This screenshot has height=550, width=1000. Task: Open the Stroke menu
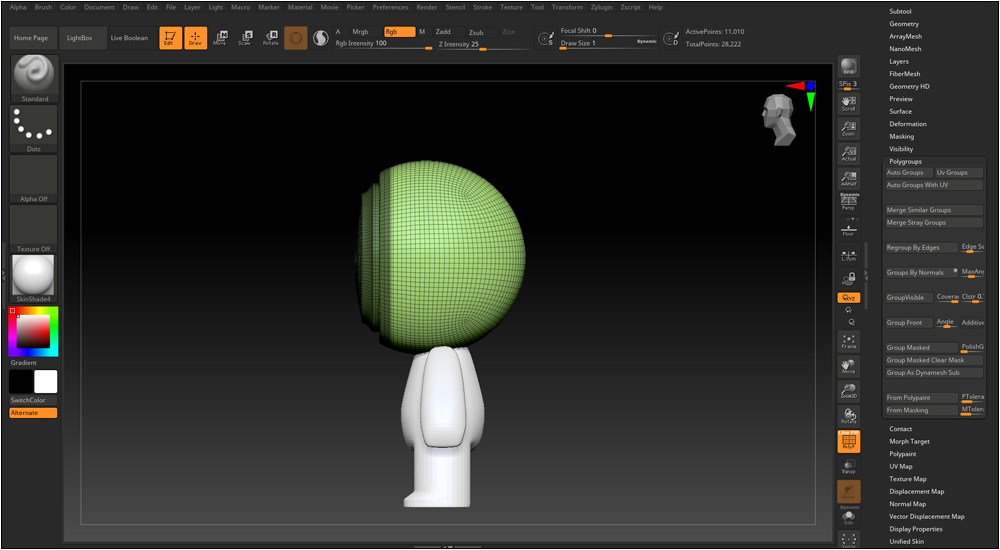482,7
